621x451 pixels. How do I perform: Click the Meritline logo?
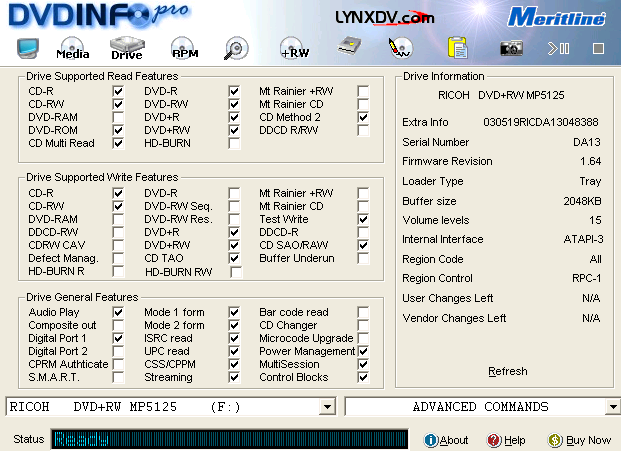(556, 17)
